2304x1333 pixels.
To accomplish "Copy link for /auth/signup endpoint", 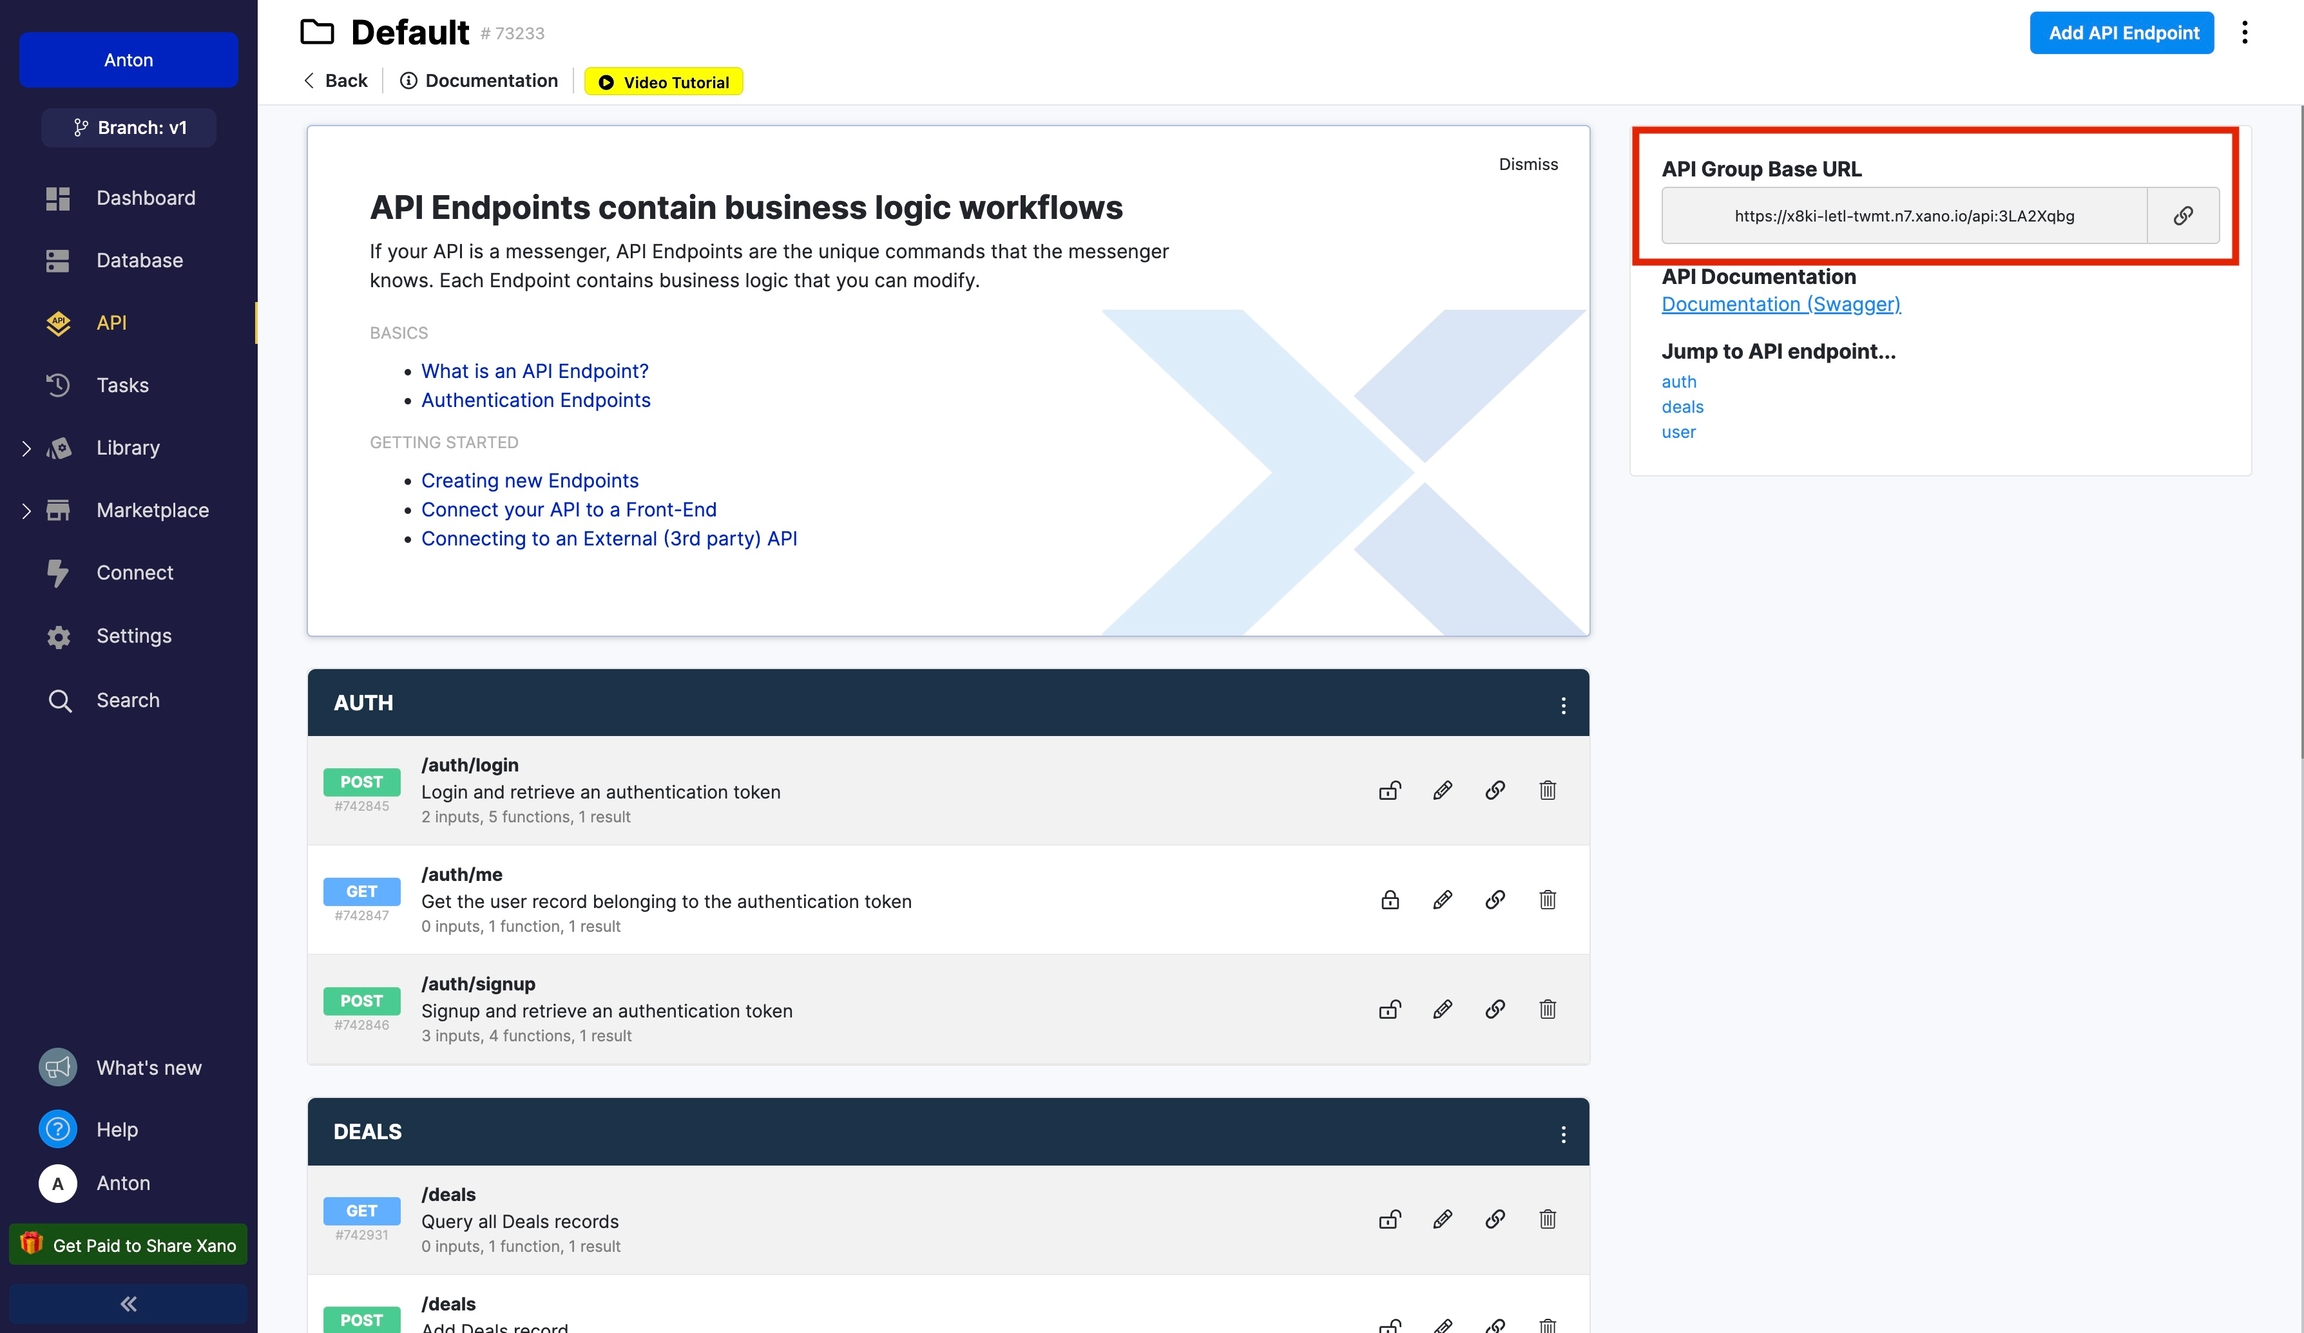I will point(1495,1009).
